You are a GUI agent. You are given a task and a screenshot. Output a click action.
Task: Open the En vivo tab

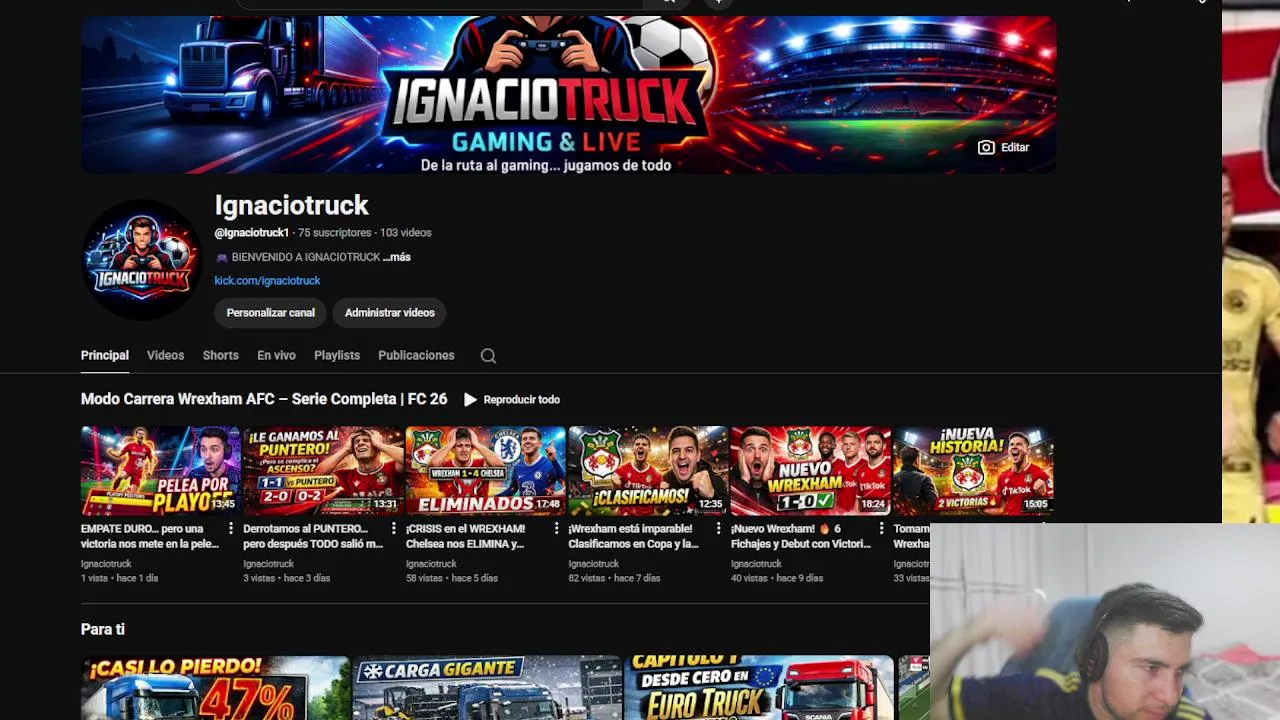coord(276,355)
